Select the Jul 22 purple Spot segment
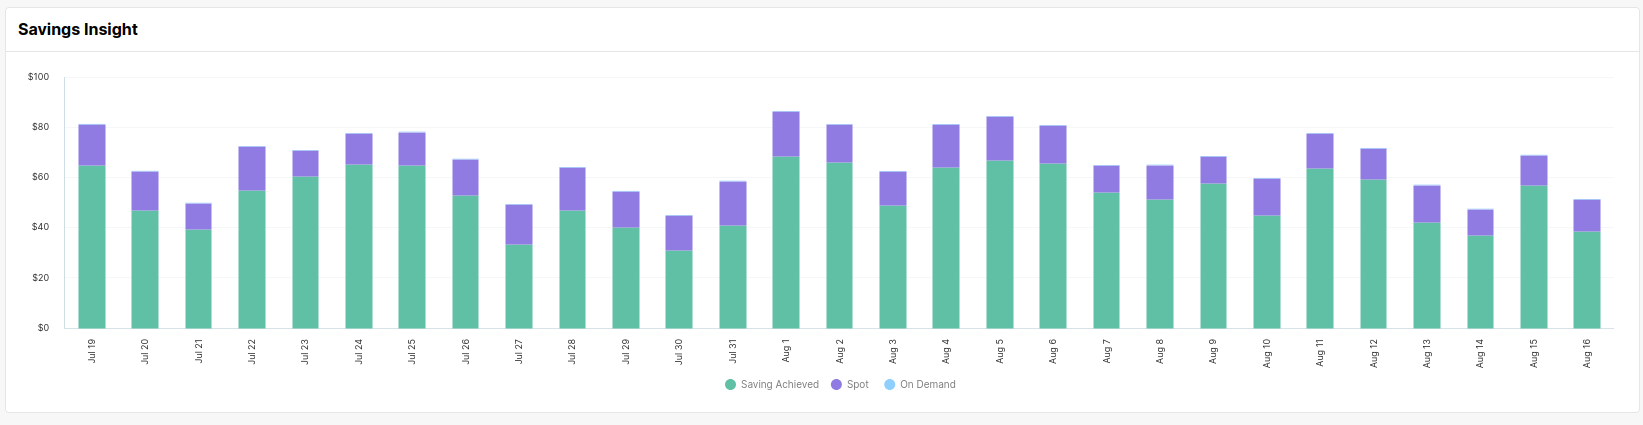1643x425 pixels. pos(252,169)
